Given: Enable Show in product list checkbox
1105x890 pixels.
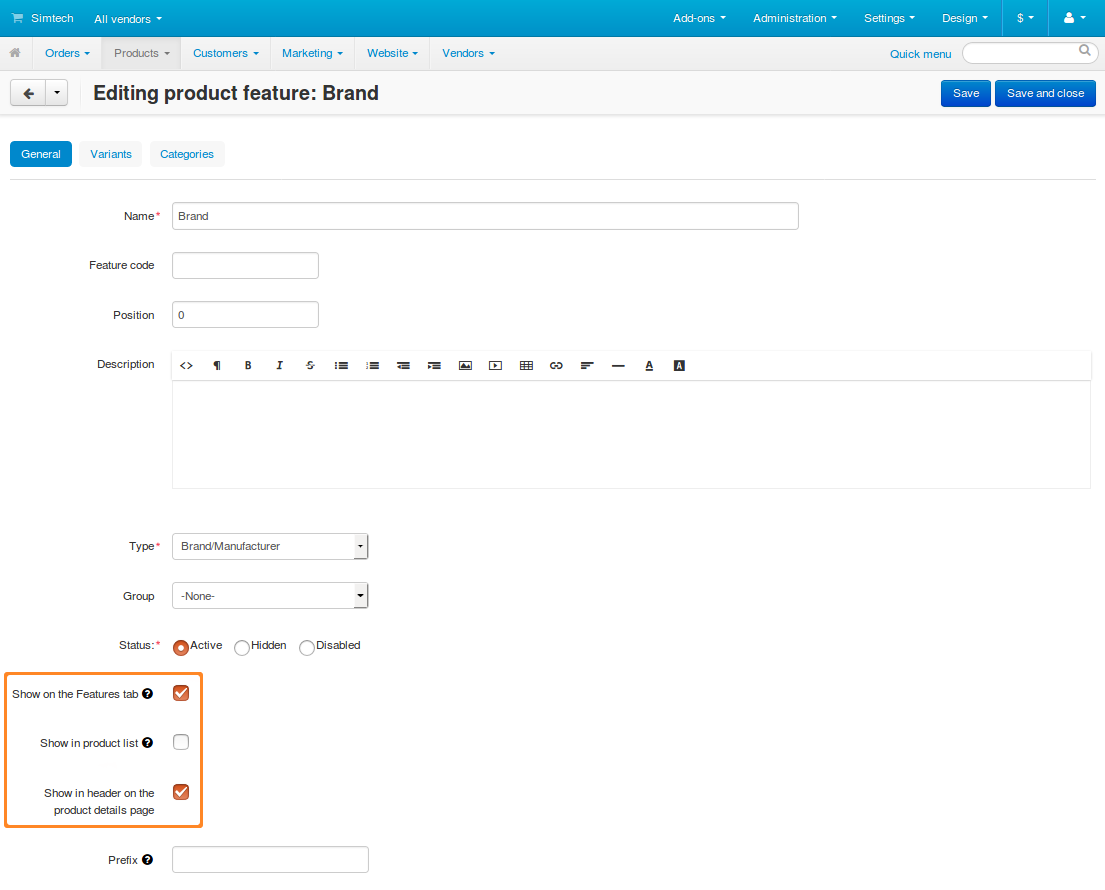Looking at the screenshot, I should tap(181, 742).
